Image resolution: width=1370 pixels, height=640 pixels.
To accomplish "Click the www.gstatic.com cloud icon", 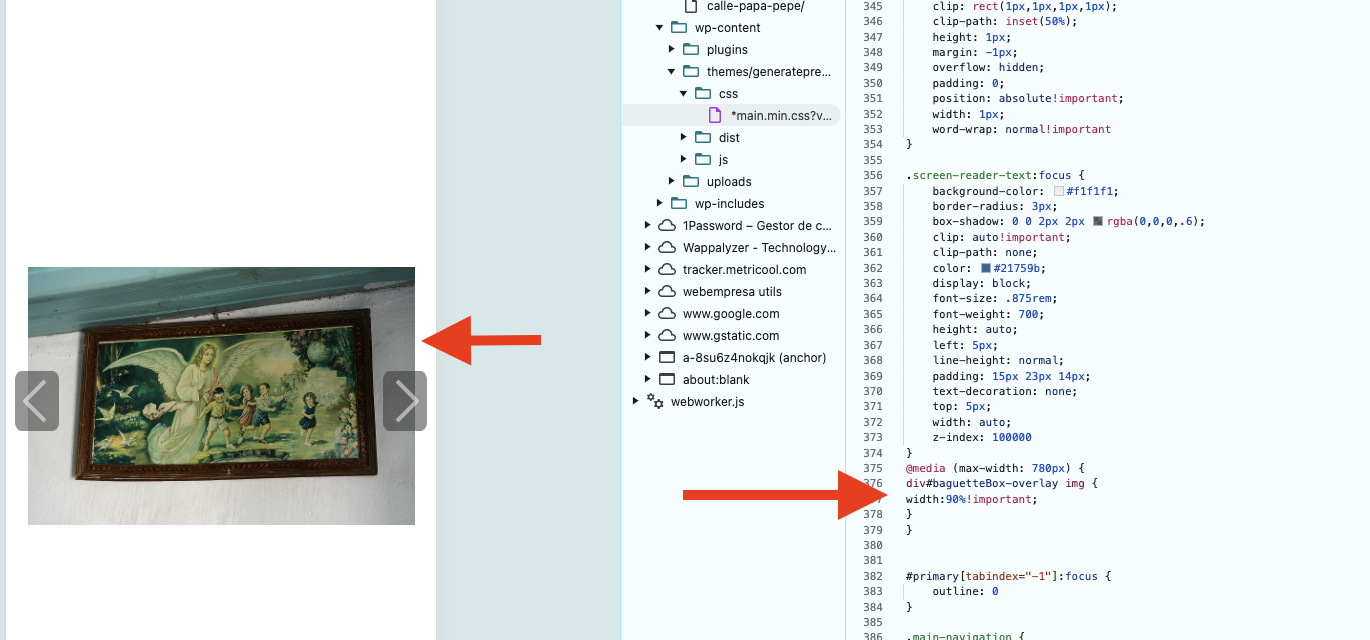I will (x=667, y=336).
